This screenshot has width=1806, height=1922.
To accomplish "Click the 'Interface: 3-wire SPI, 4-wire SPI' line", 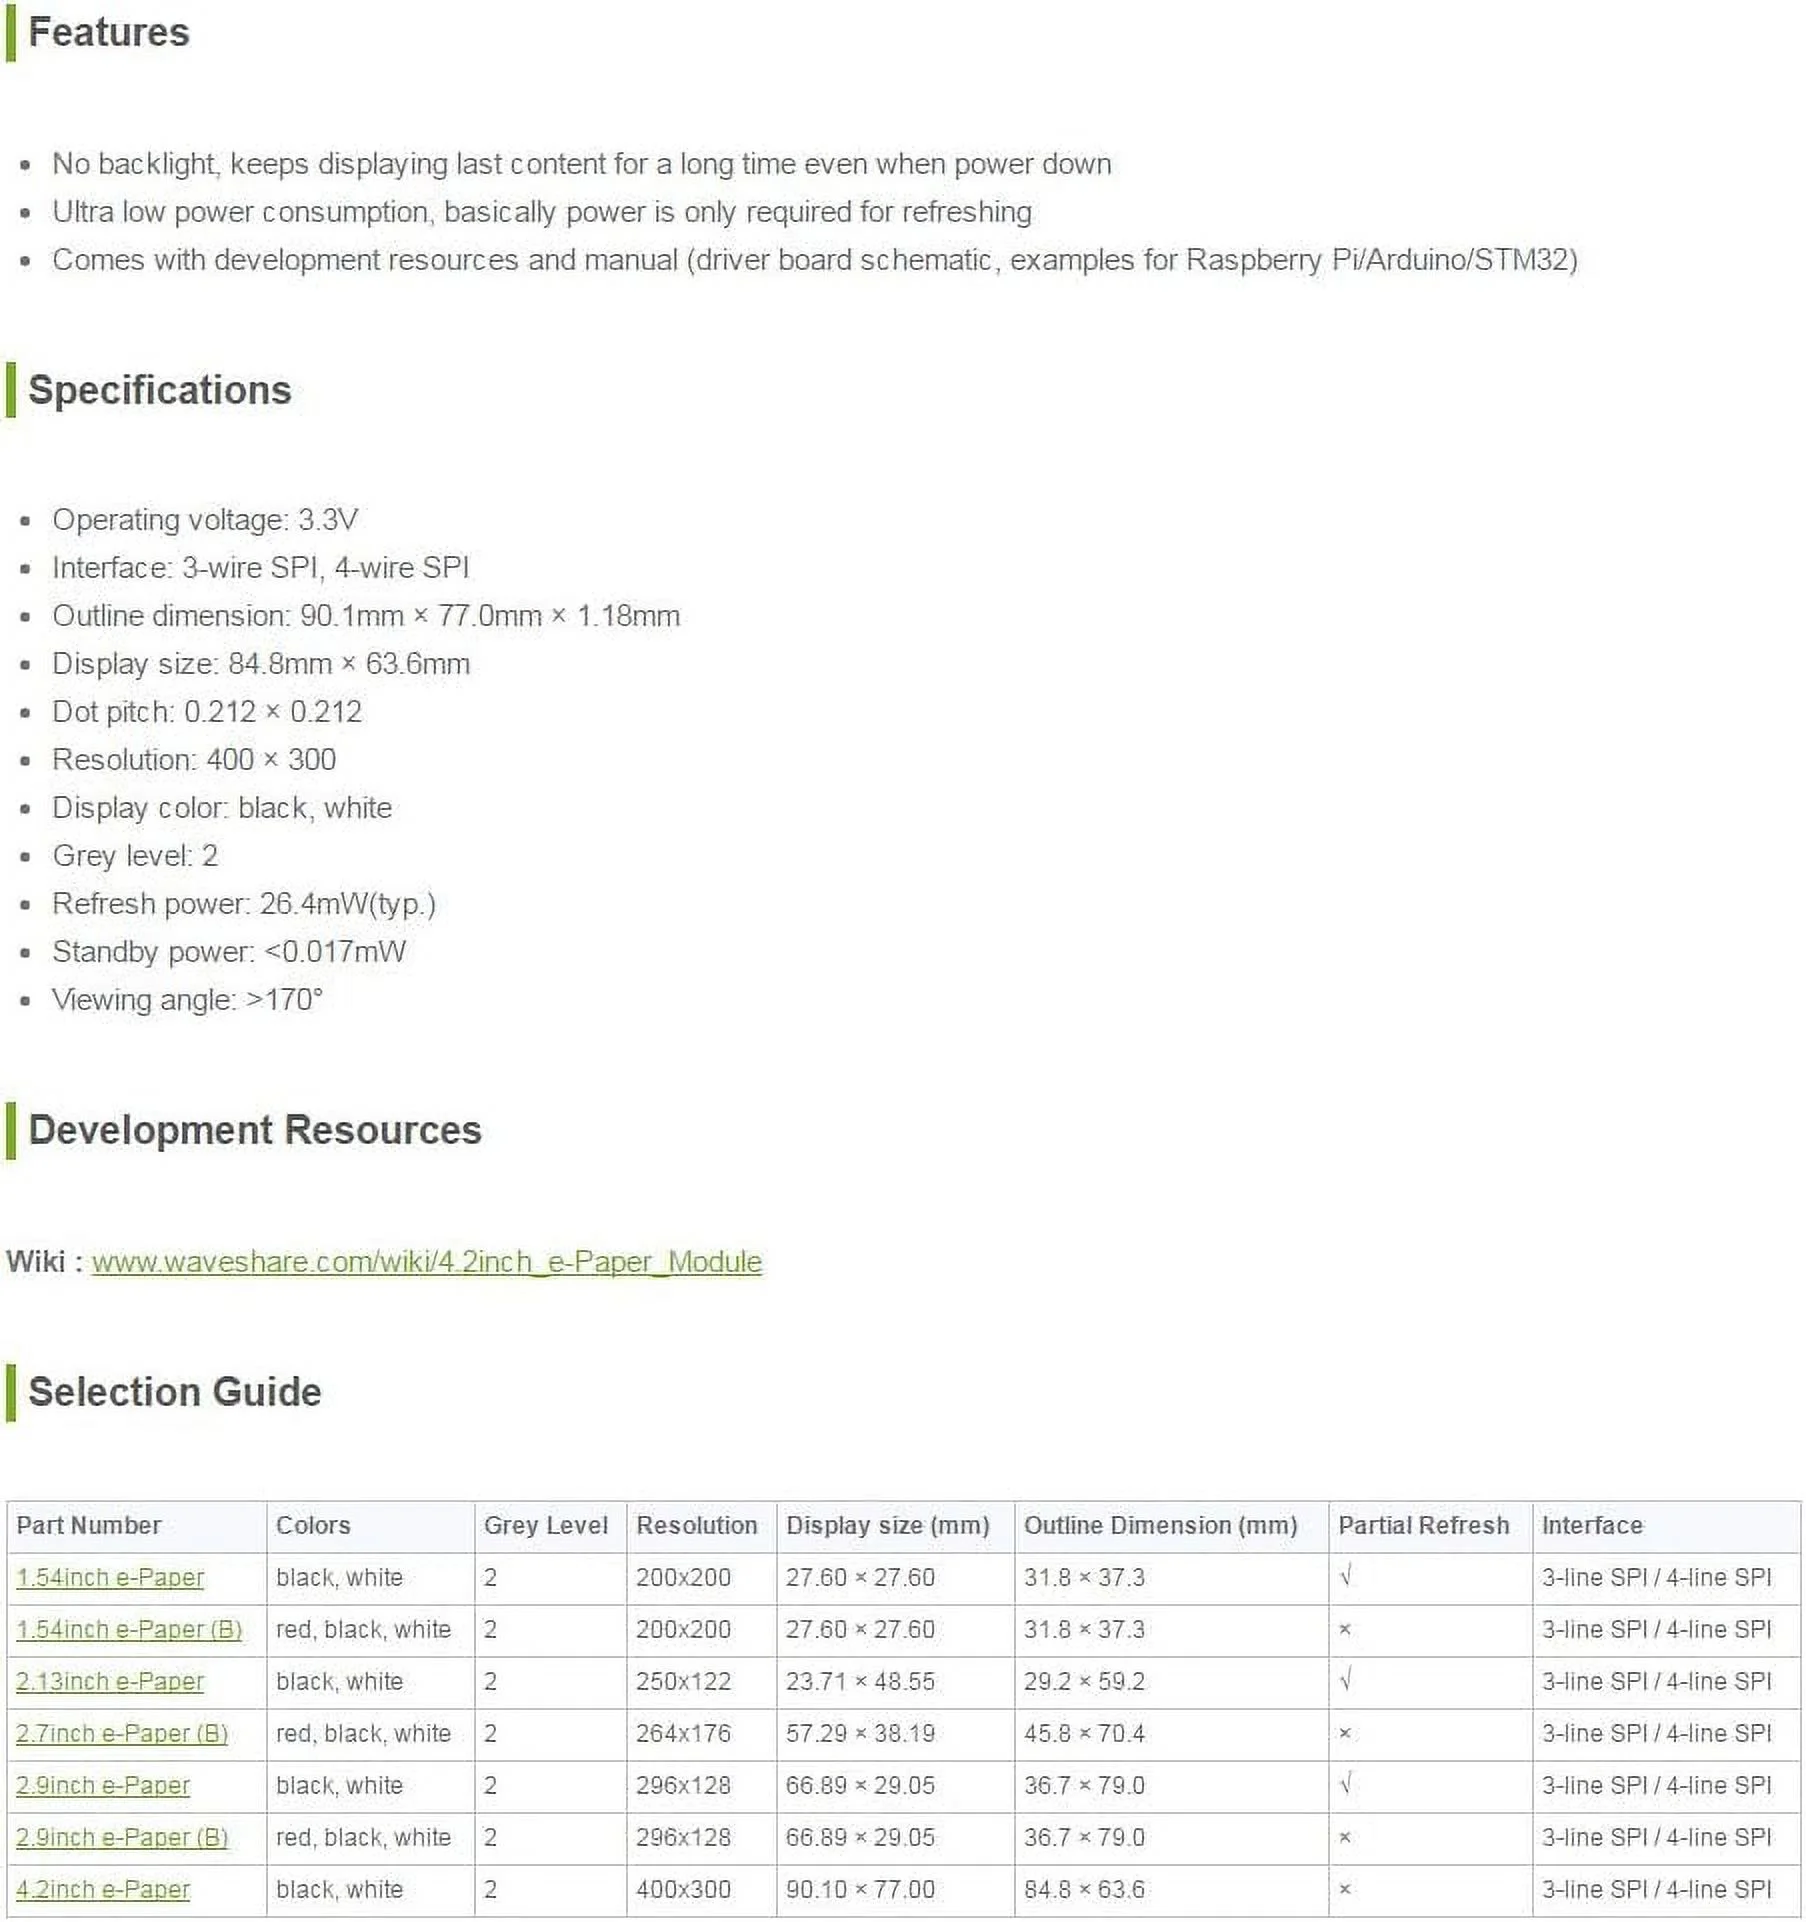I will point(261,568).
